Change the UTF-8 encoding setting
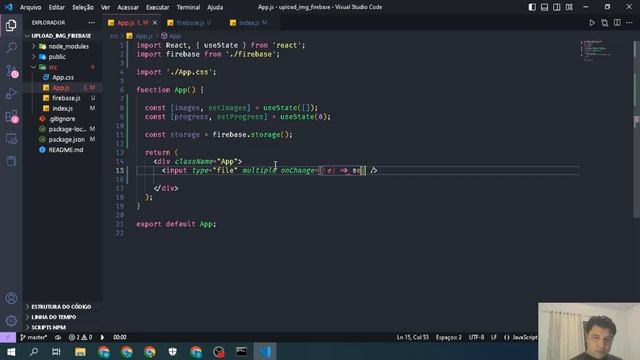Image resolution: width=640 pixels, height=360 pixels. tap(476, 337)
